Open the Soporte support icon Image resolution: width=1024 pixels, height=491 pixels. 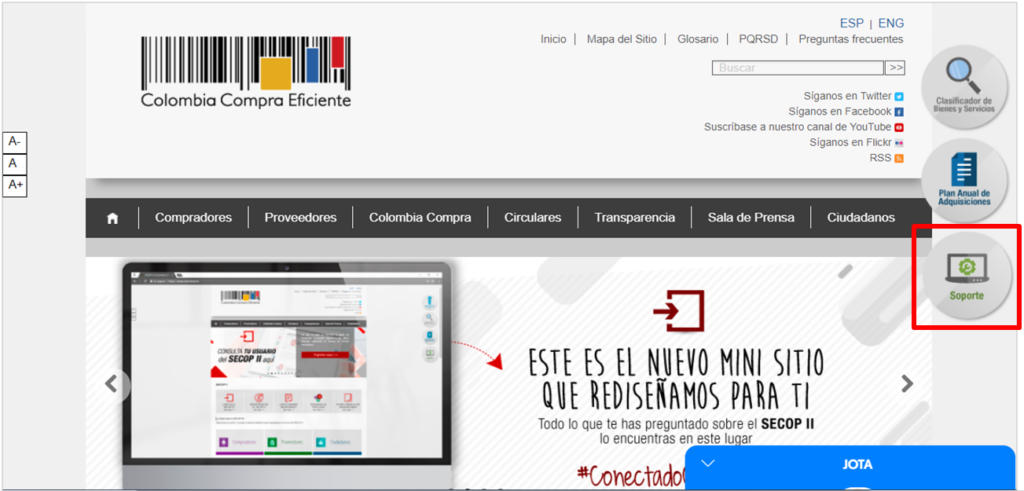pyautogui.click(x=967, y=276)
